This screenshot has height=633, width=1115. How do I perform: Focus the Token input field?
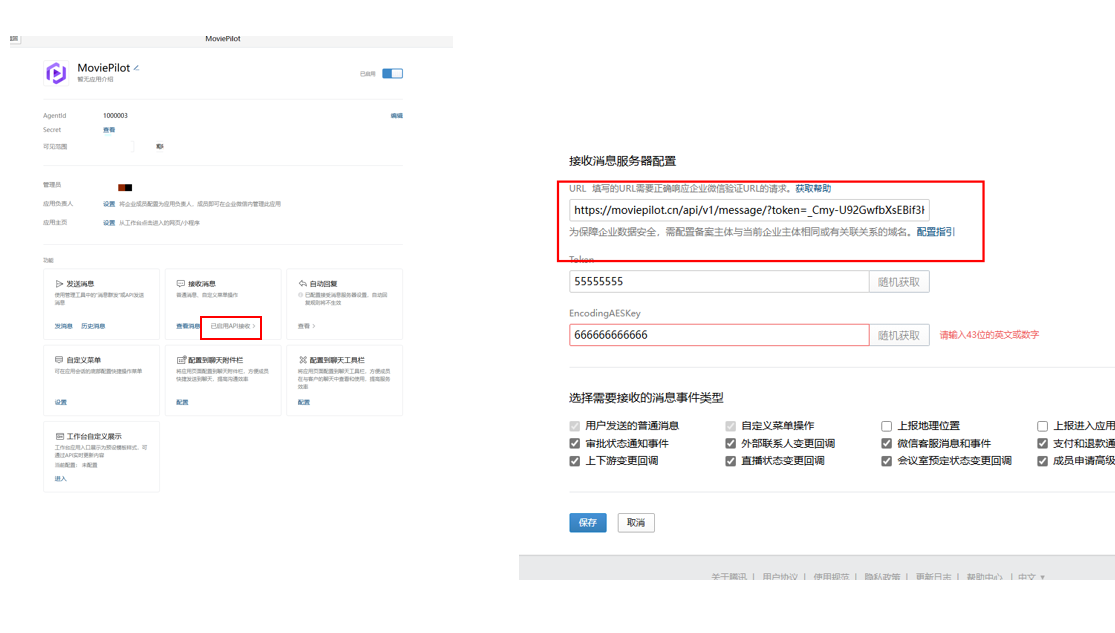point(719,282)
